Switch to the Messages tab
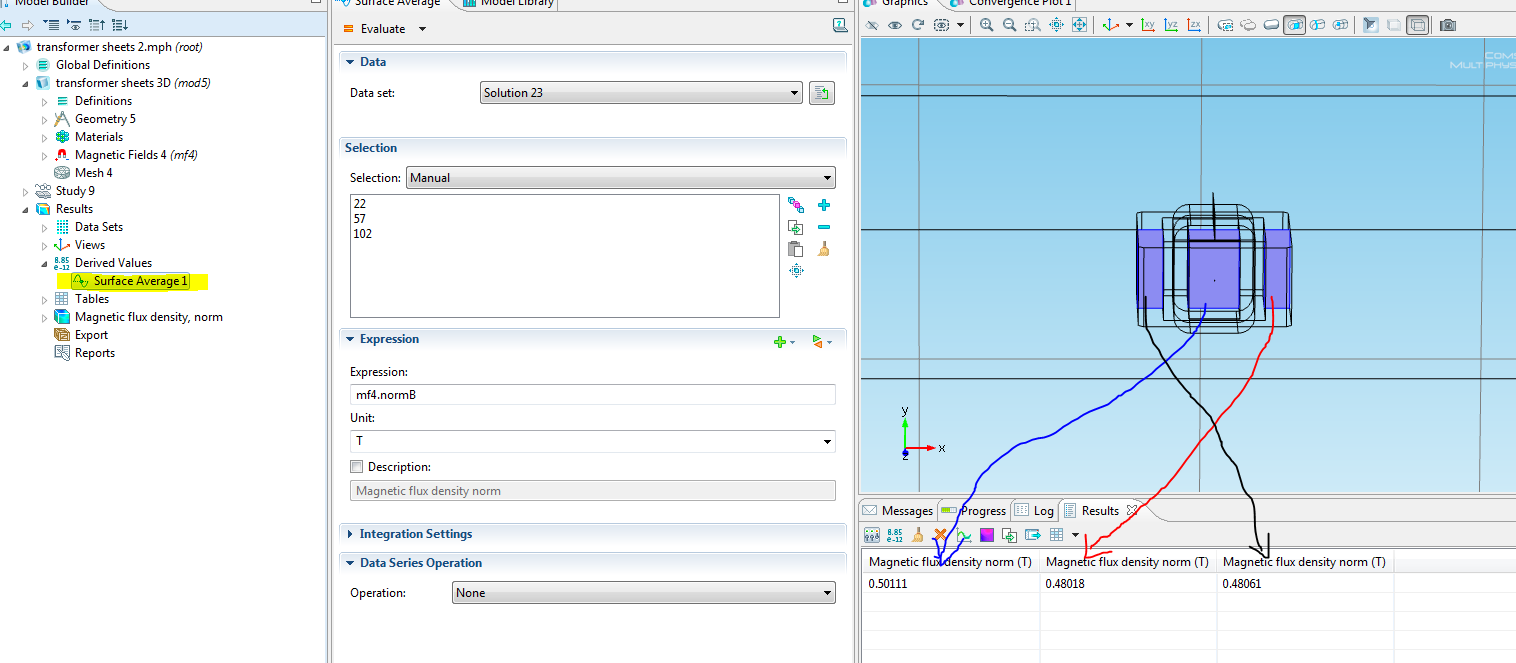 [898, 511]
